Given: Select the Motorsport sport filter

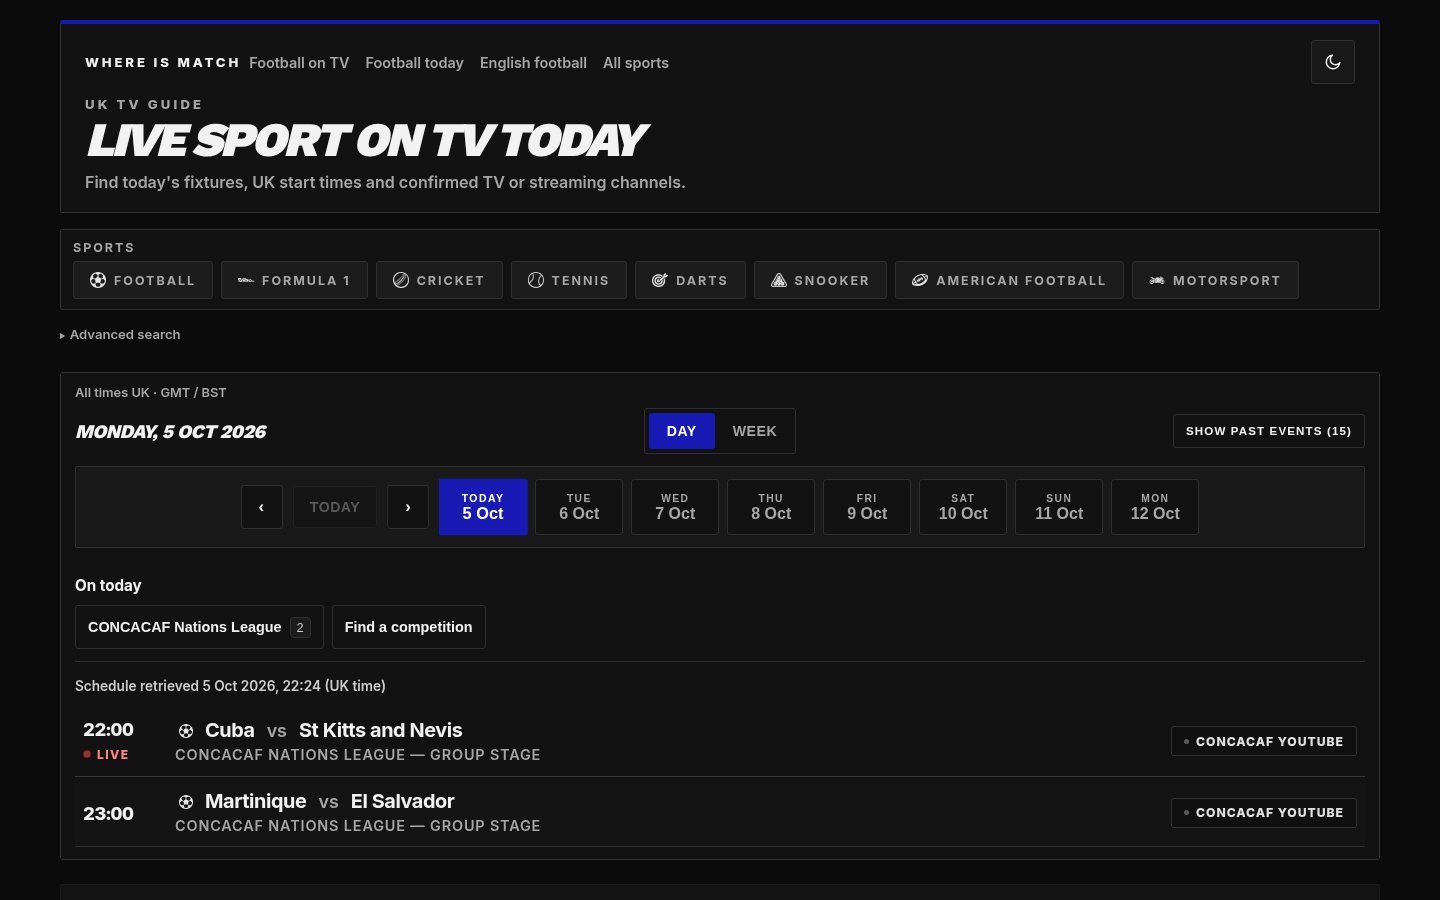Looking at the screenshot, I should click(1215, 280).
